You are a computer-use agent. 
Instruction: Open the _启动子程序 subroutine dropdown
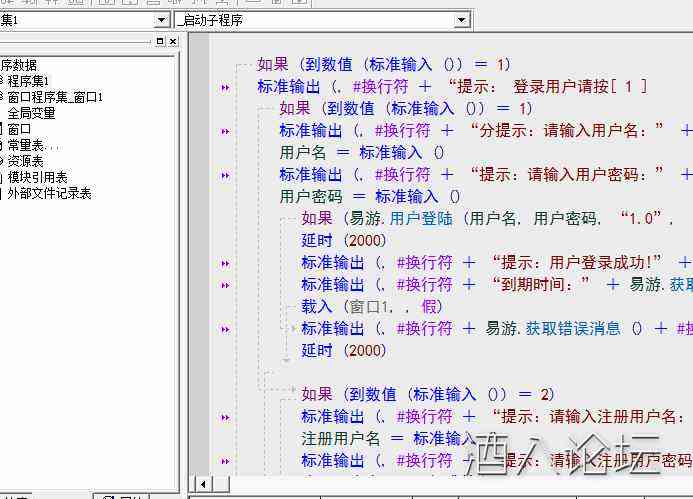point(461,20)
